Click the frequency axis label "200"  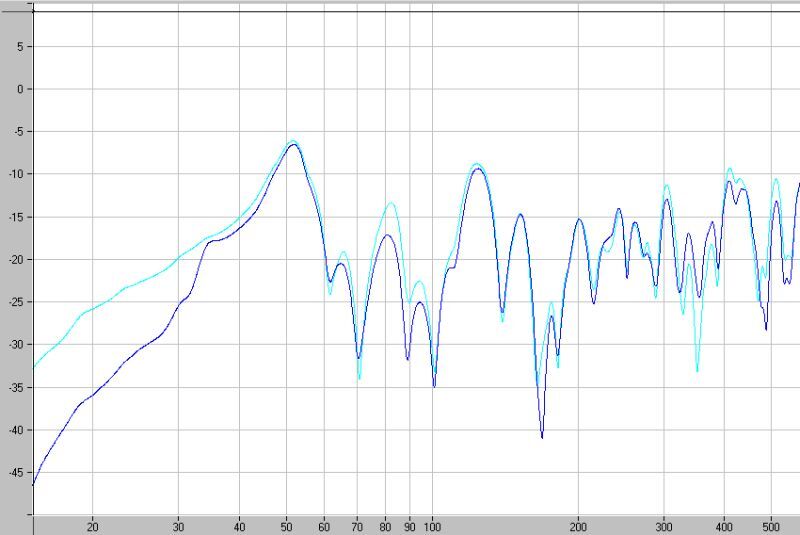tap(578, 527)
